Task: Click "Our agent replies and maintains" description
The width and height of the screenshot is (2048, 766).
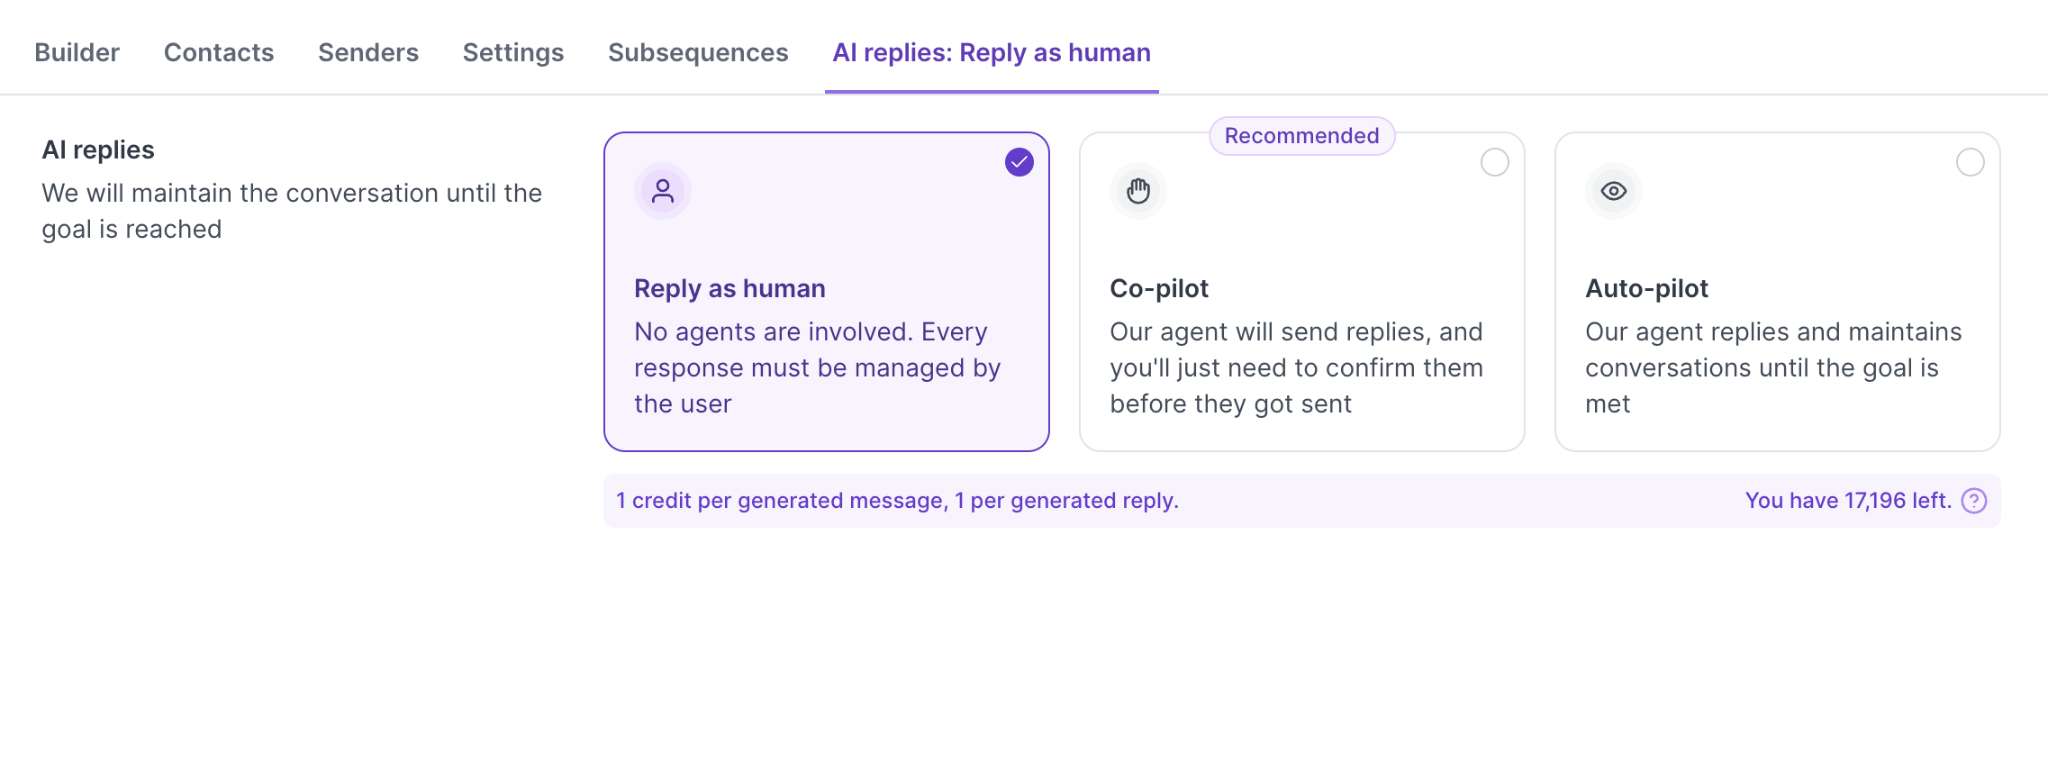Action: coord(1773,368)
